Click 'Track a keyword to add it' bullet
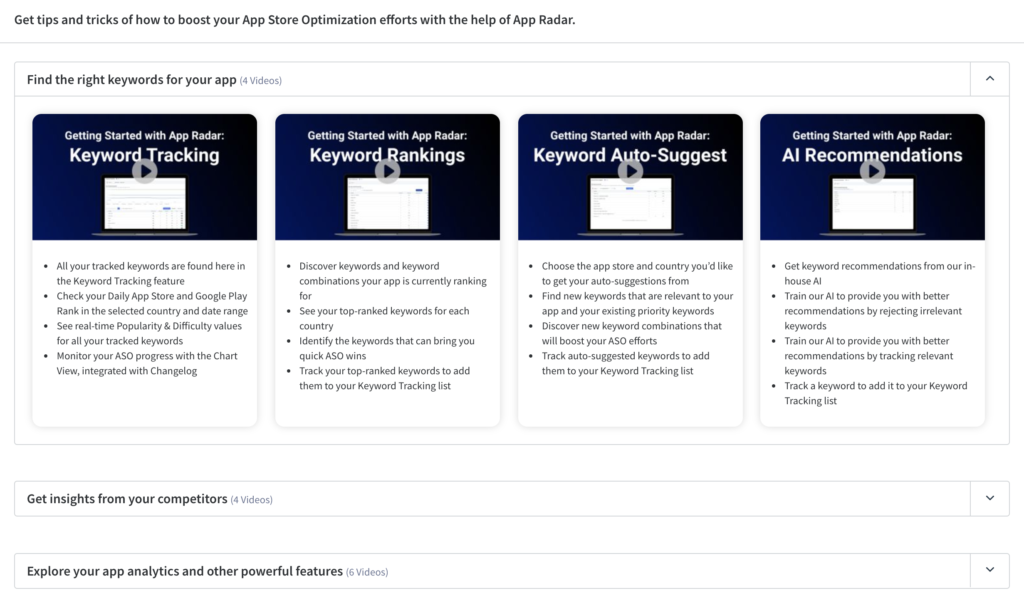This screenshot has height=598, width=1024. [x=876, y=394]
